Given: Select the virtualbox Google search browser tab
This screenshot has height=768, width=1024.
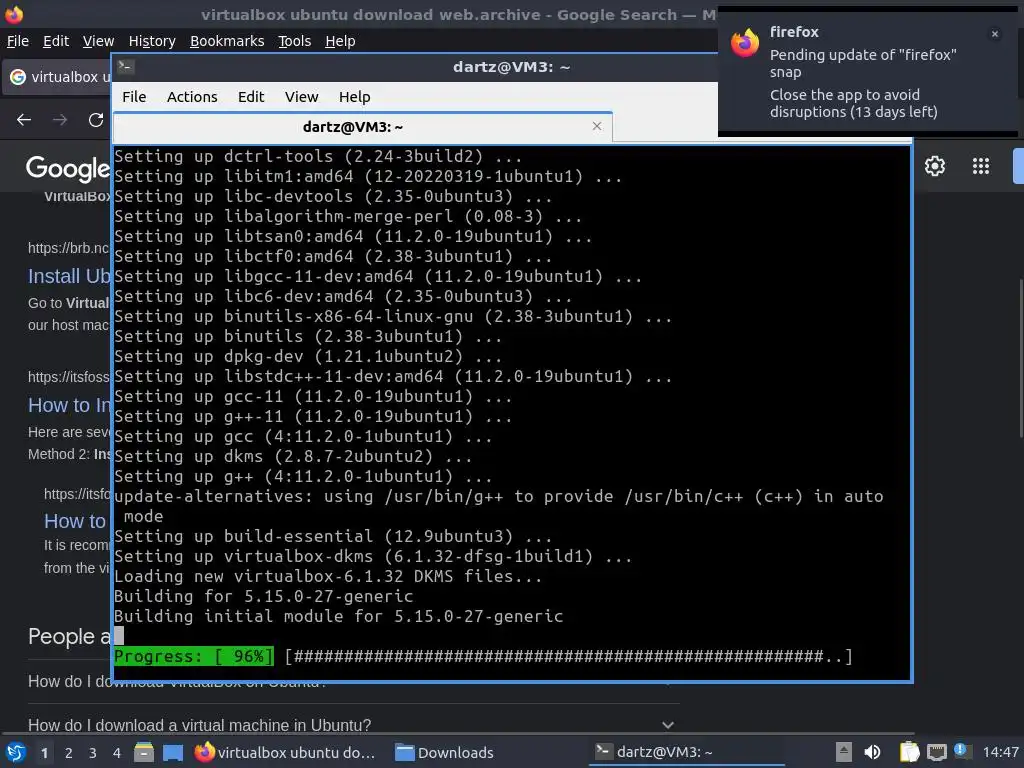Looking at the screenshot, I should click(57, 77).
